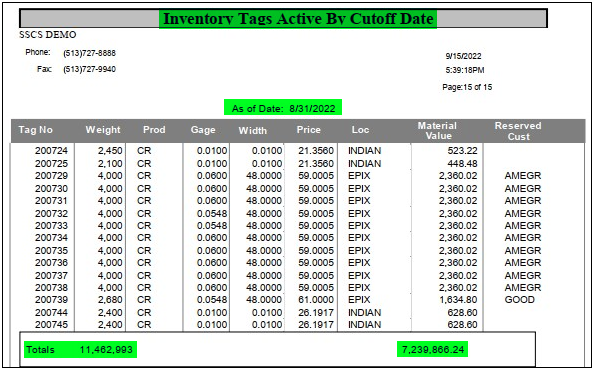This screenshot has width=594, height=368.
Task: Select tag number 200731
Action: [51, 201]
